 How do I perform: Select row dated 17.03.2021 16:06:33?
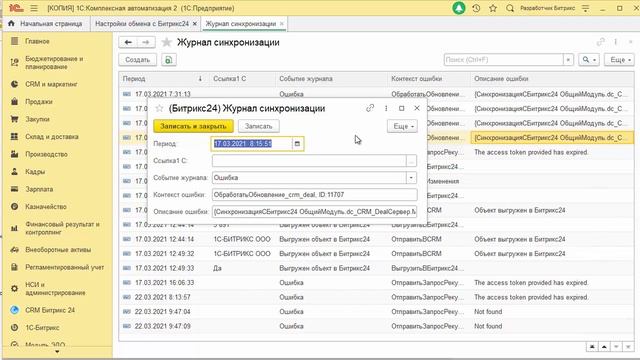pos(376,282)
